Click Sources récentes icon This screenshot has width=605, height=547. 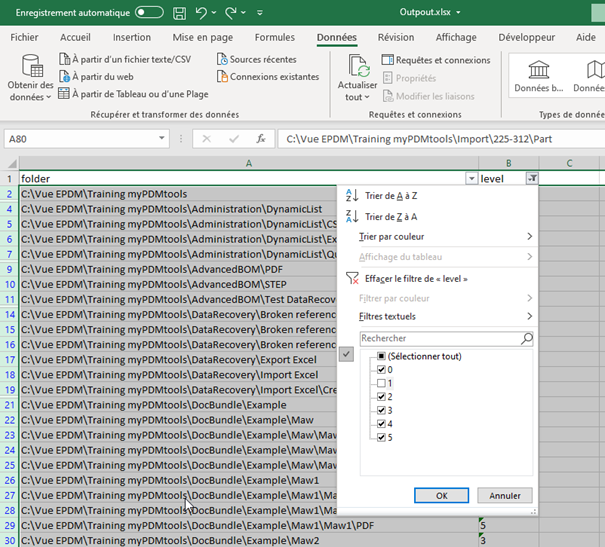(222, 60)
